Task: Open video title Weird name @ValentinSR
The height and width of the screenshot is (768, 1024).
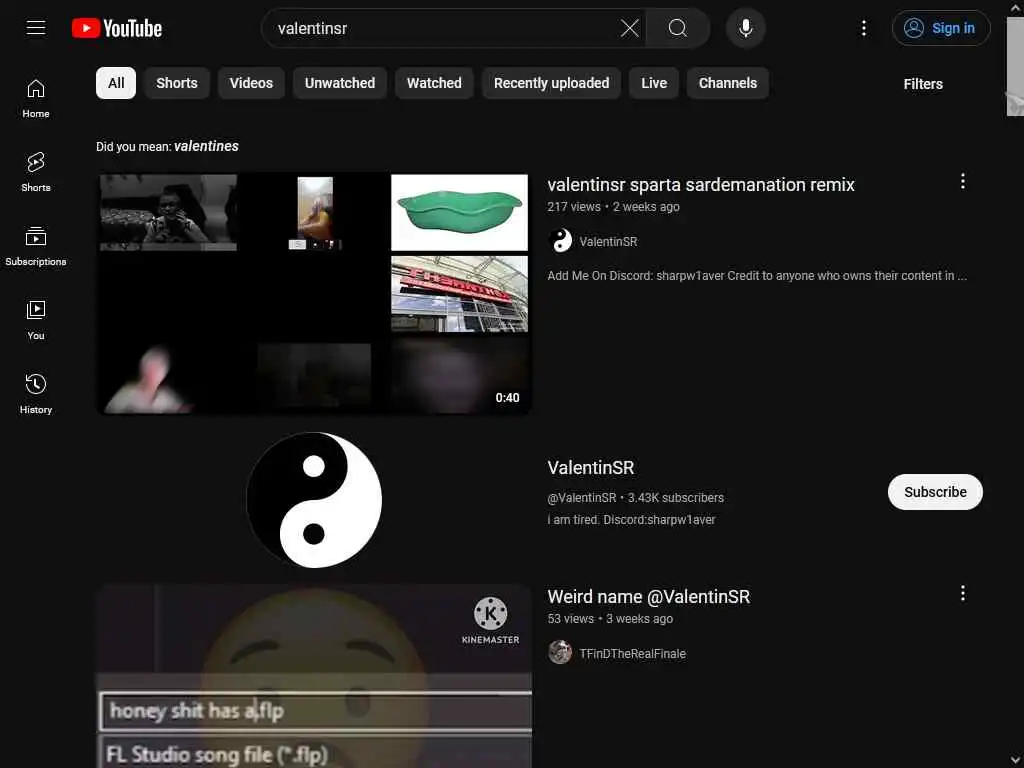Action: click(648, 597)
